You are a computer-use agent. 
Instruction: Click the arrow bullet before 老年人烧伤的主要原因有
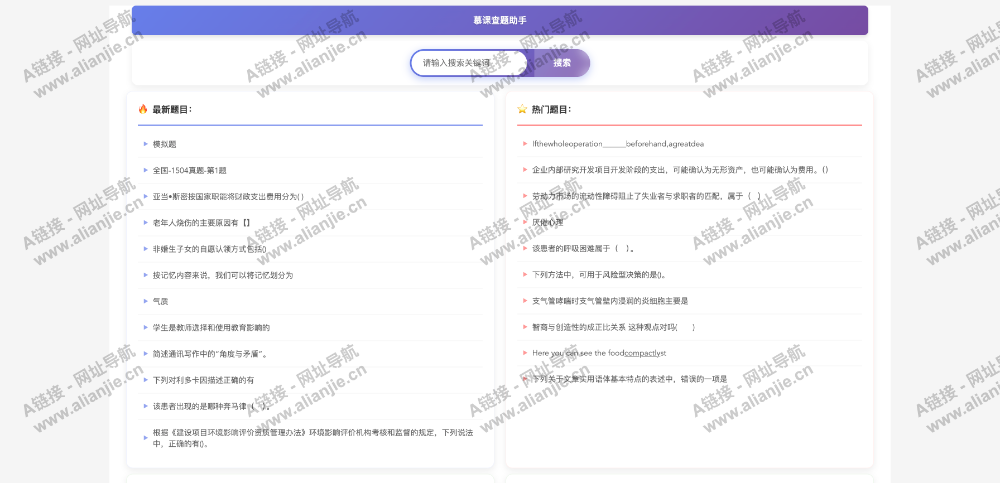tap(145, 222)
